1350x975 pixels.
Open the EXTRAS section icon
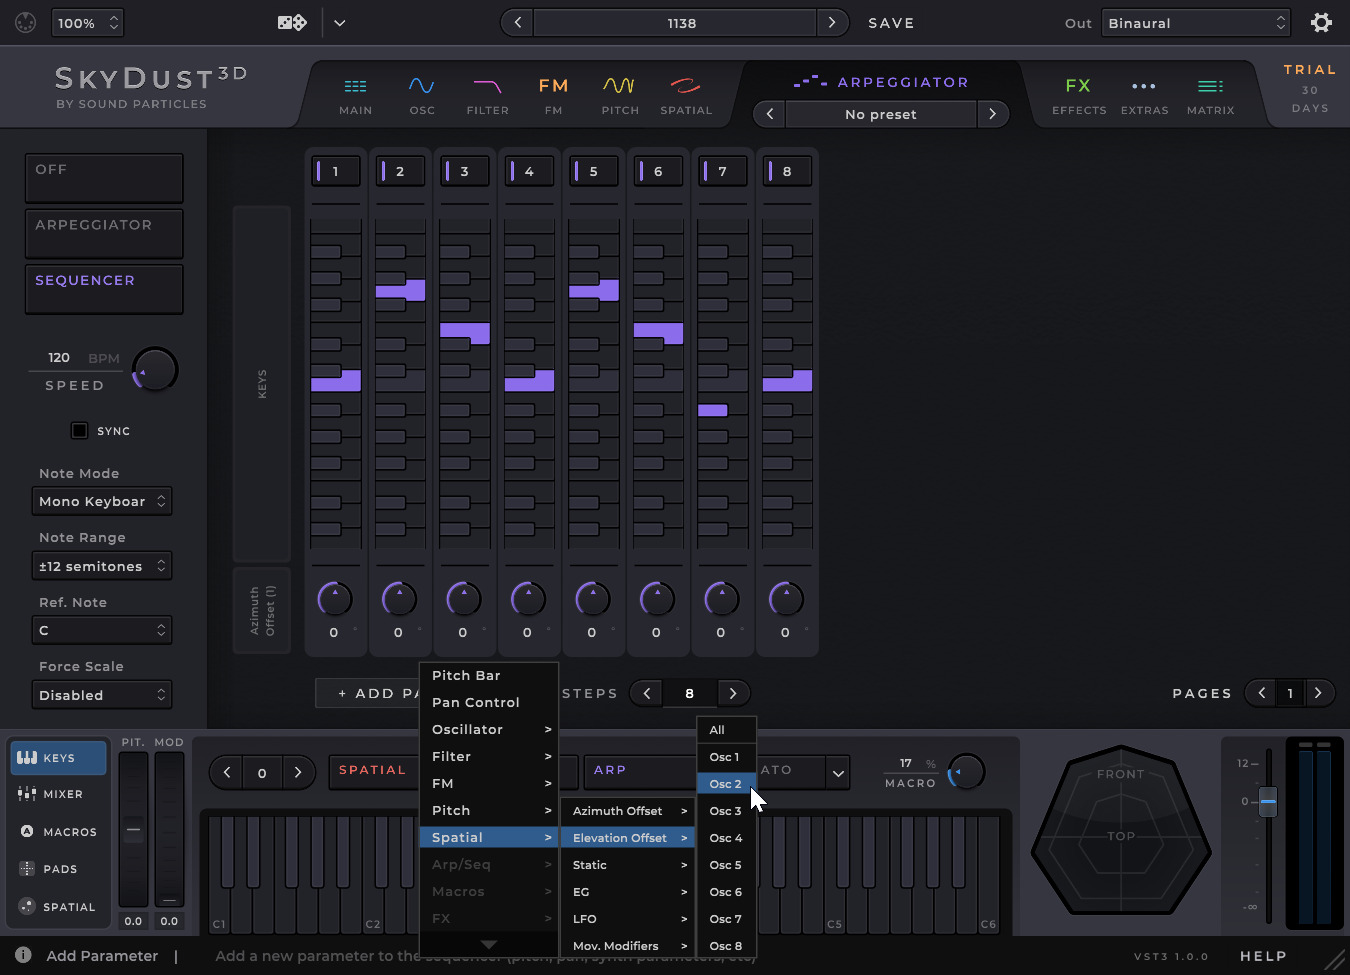[x=1144, y=87]
